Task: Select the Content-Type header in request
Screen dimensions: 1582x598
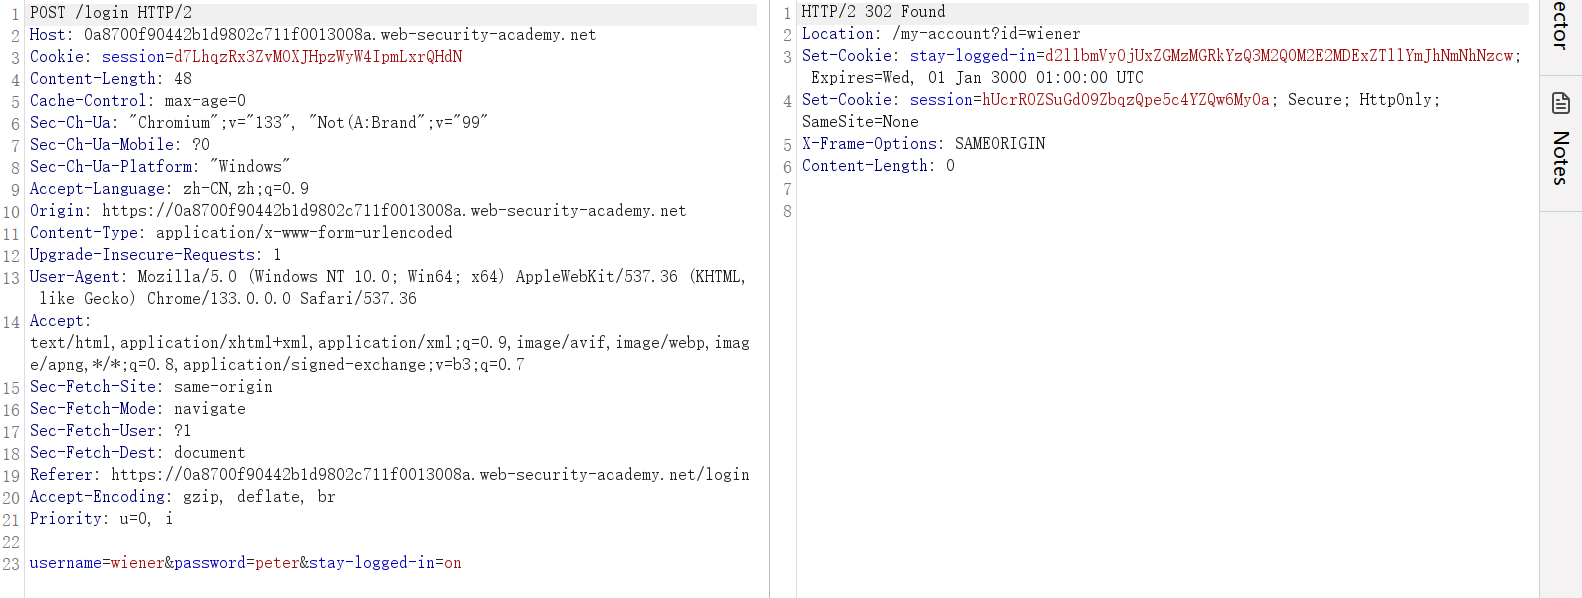Action: point(84,232)
